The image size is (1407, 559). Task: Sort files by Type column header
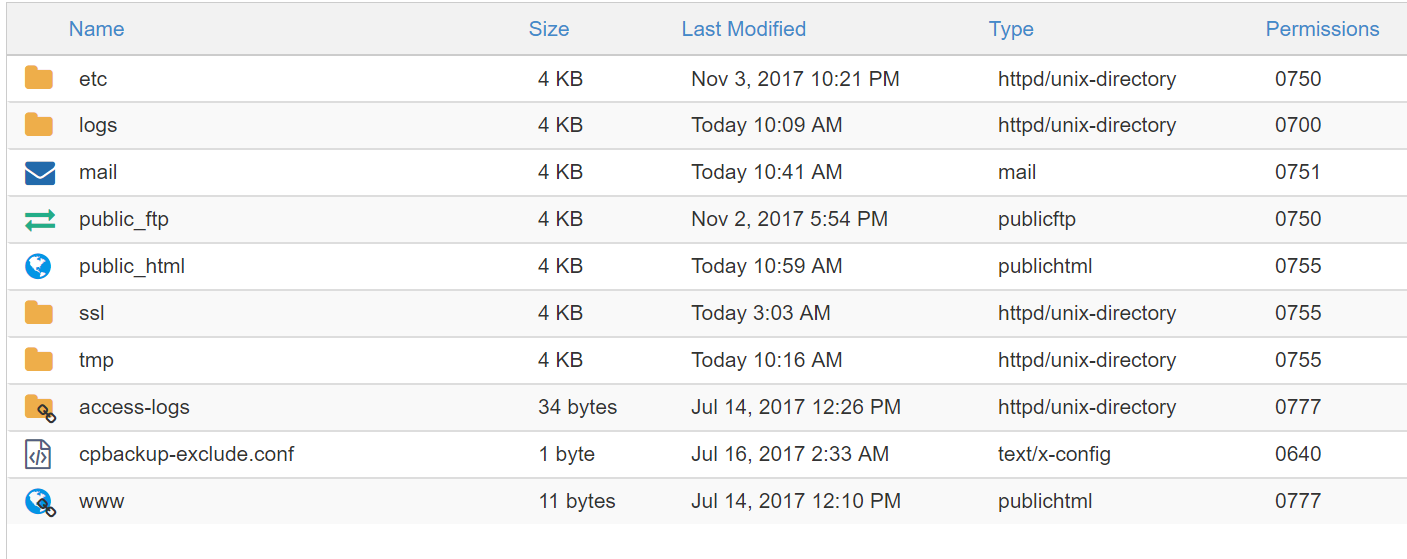click(1011, 29)
